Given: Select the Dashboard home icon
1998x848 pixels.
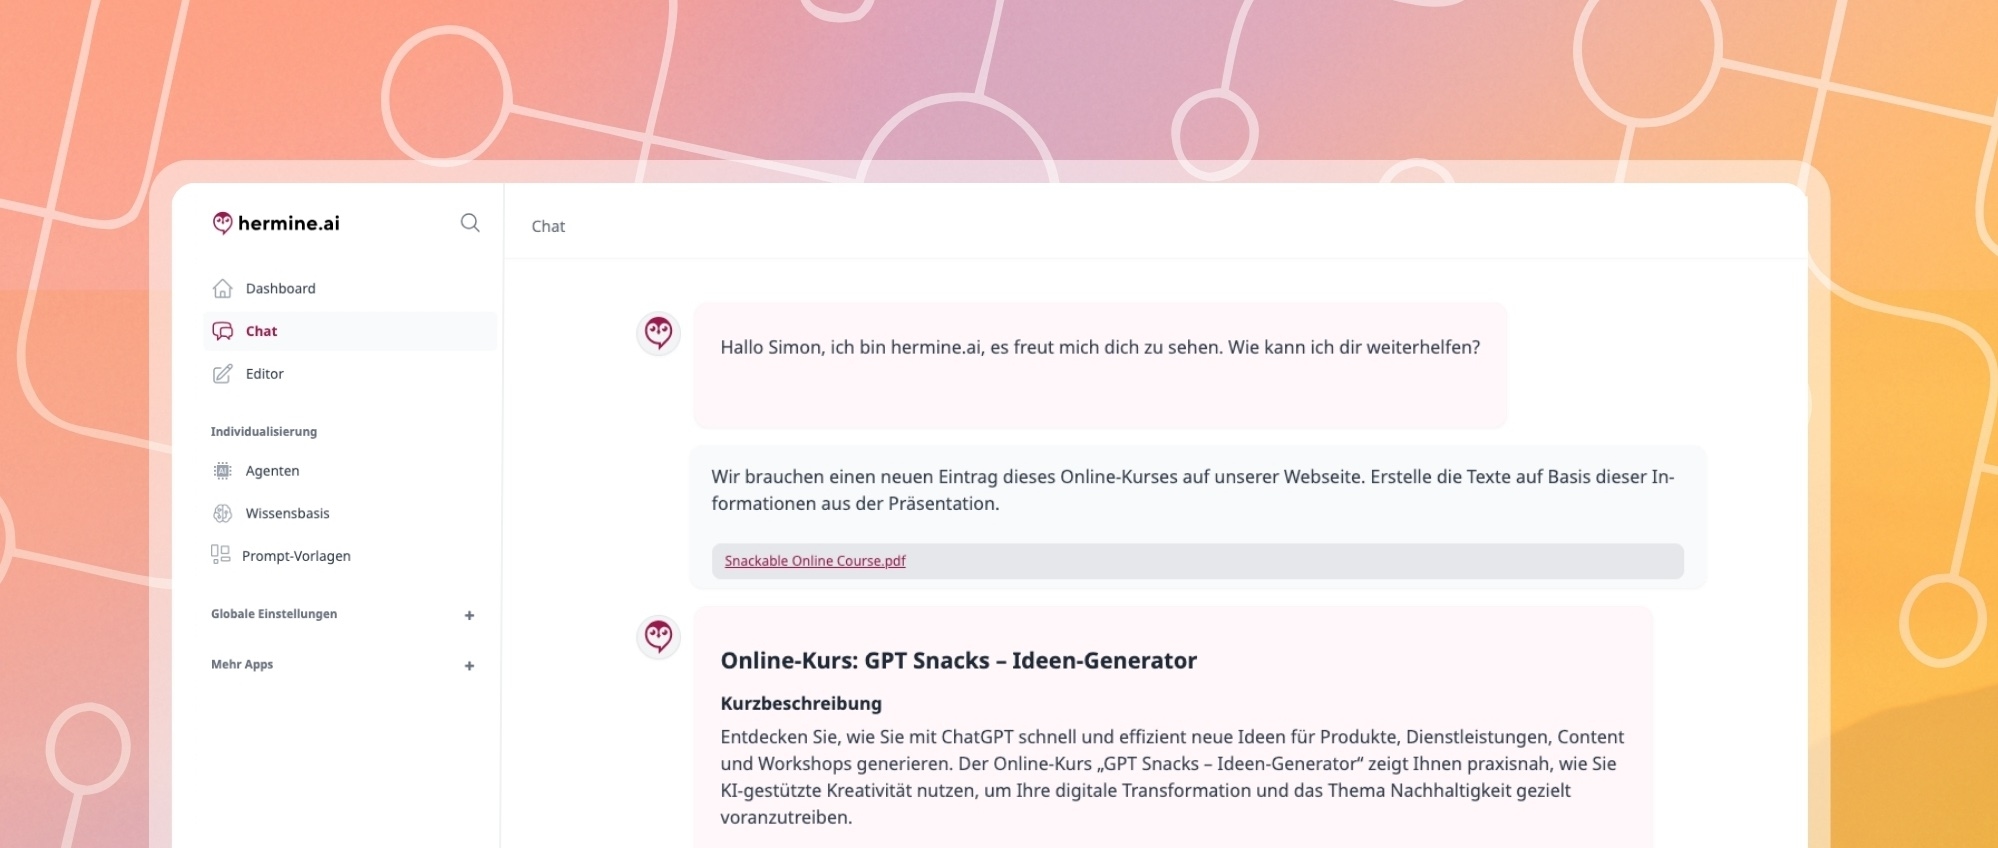Looking at the screenshot, I should [x=222, y=288].
